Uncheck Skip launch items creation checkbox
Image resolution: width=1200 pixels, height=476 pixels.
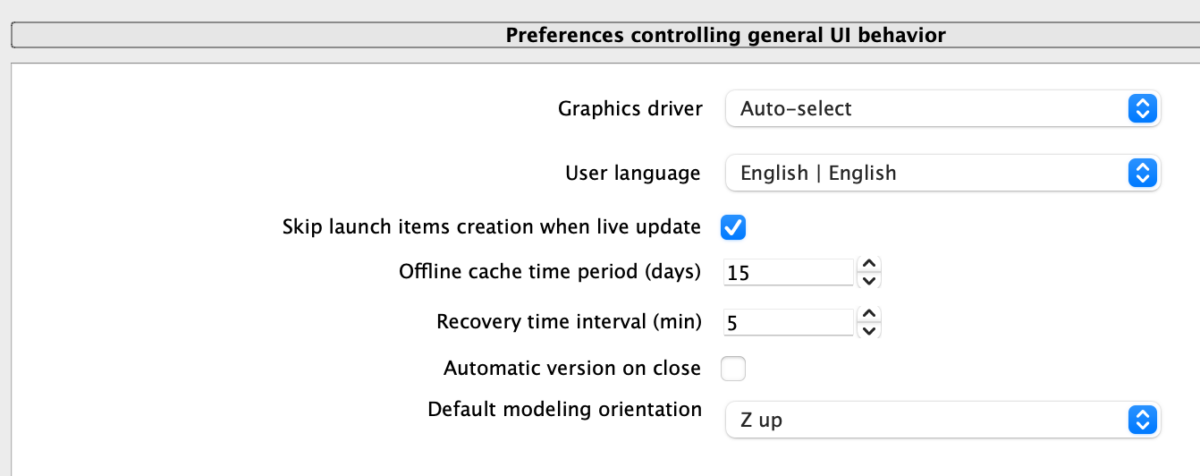(x=733, y=227)
